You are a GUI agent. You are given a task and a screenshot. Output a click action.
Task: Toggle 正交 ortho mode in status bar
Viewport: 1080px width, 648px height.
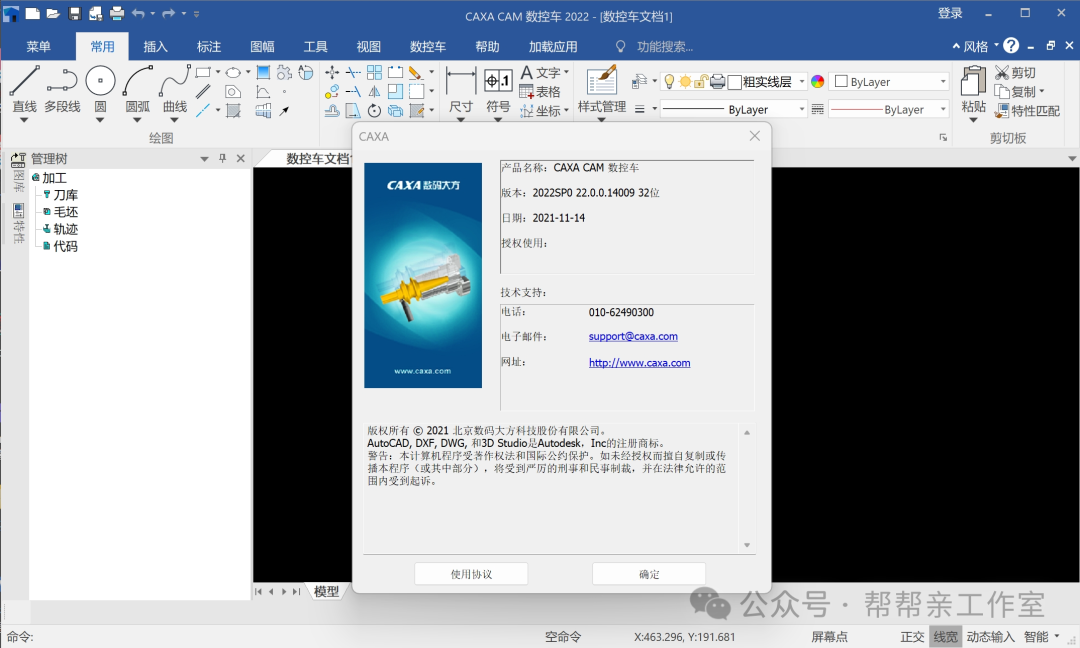pyautogui.click(x=912, y=637)
